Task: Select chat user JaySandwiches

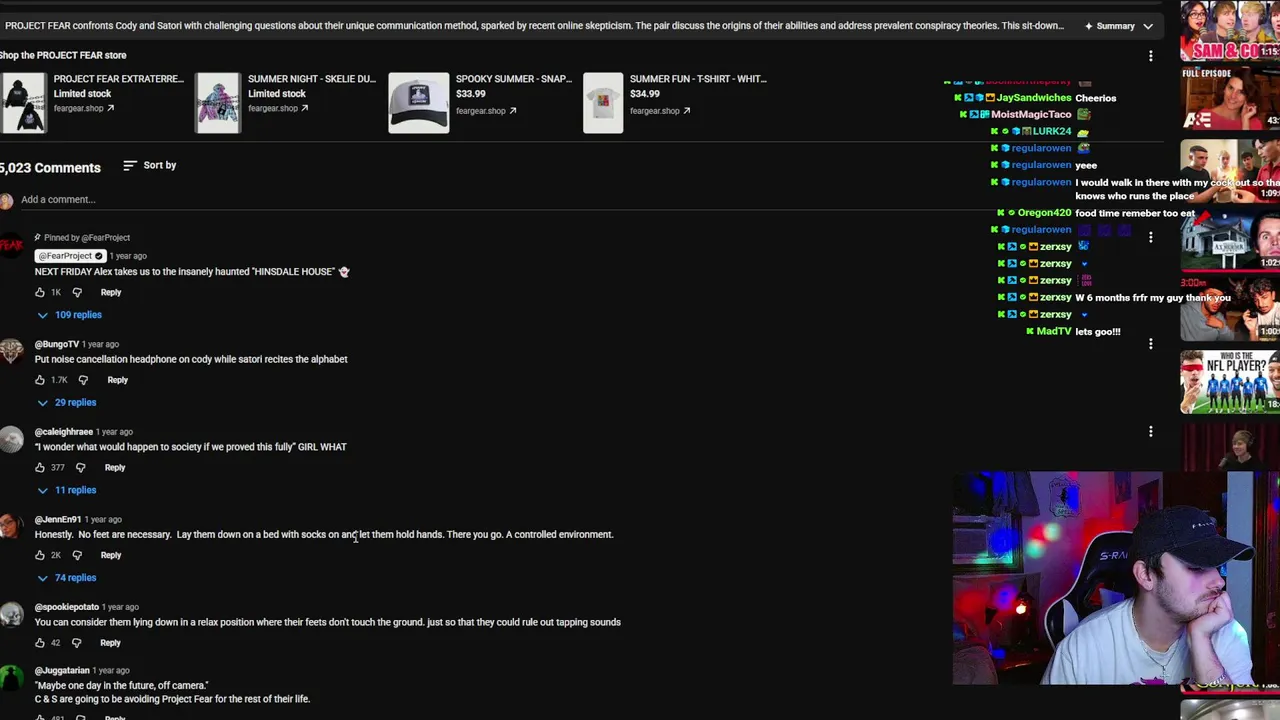Action: click(1033, 98)
